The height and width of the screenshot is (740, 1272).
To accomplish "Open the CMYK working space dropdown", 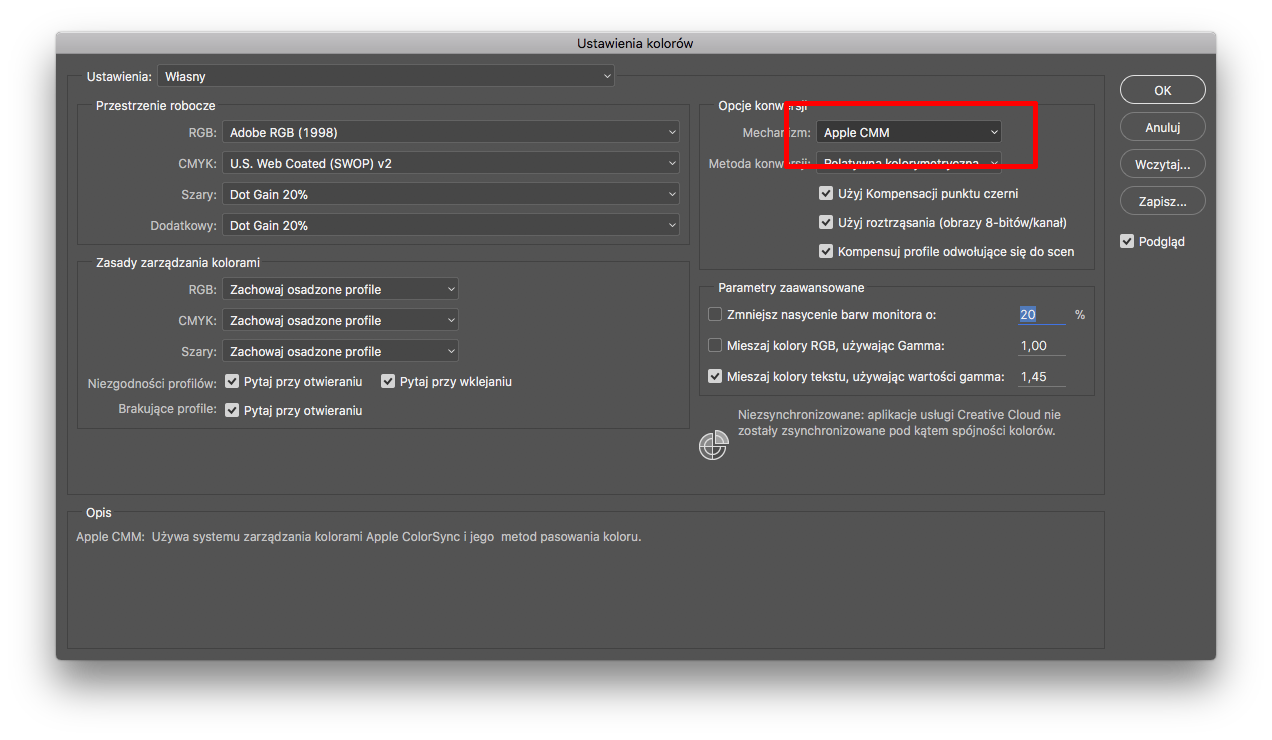I will 452,163.
